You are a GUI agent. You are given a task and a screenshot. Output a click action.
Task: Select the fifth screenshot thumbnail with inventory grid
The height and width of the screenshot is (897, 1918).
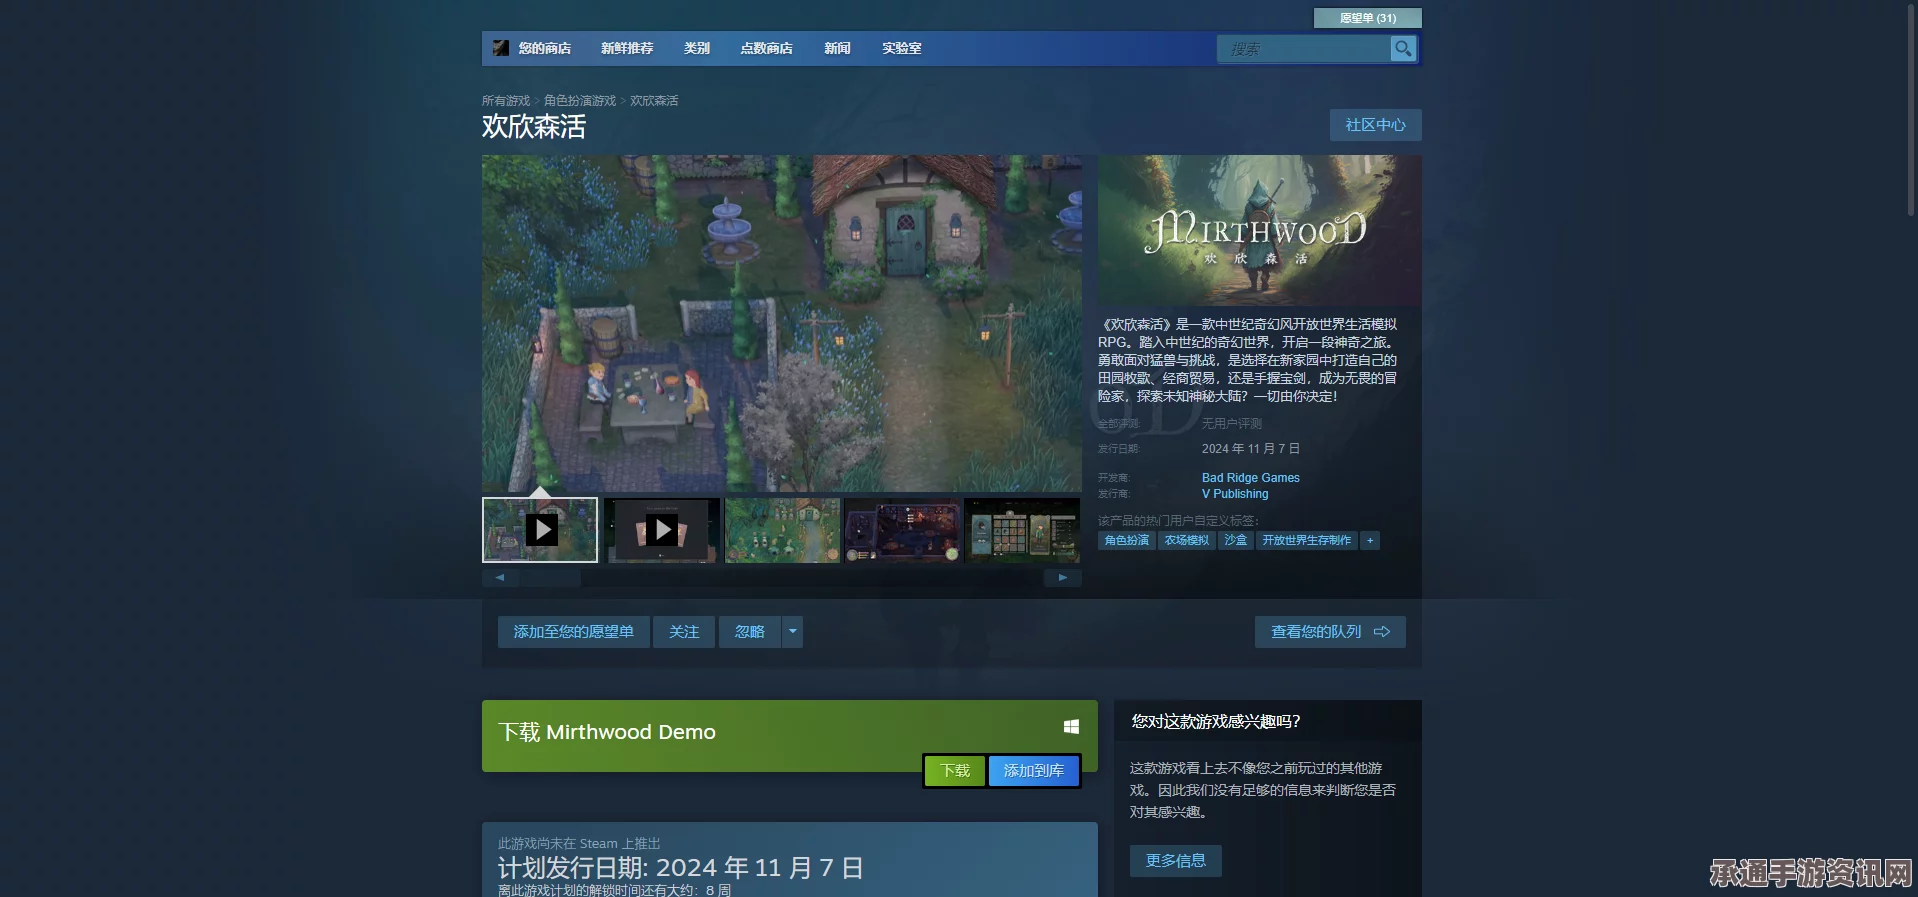click(1022, 530)
